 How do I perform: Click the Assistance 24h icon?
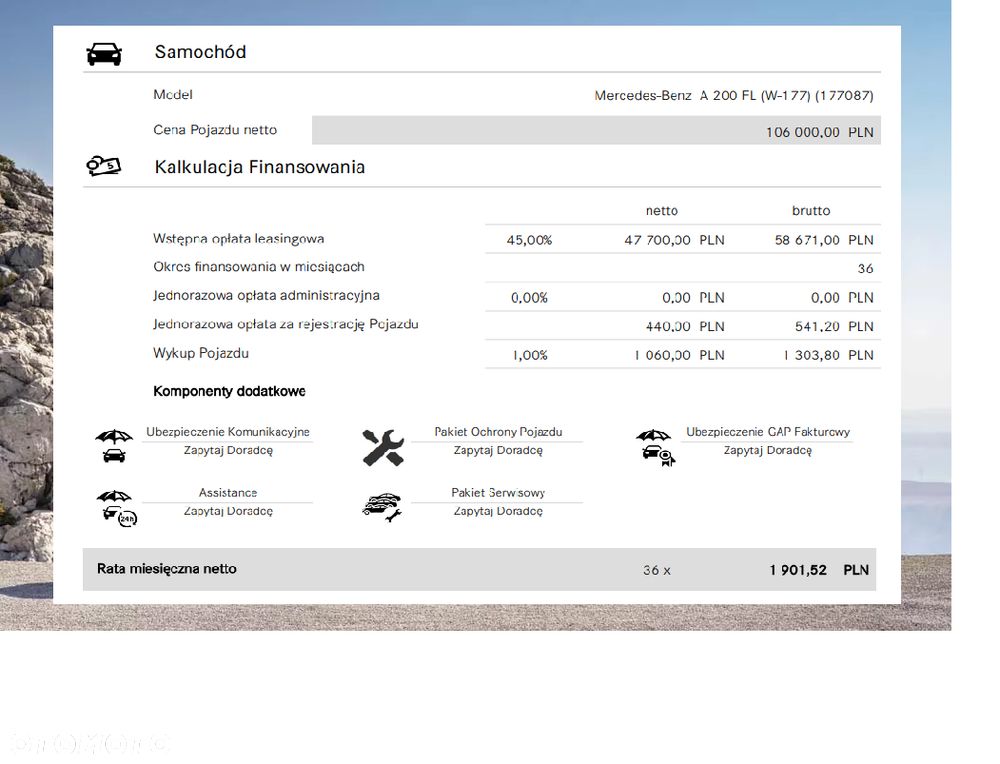pos(117,508)
